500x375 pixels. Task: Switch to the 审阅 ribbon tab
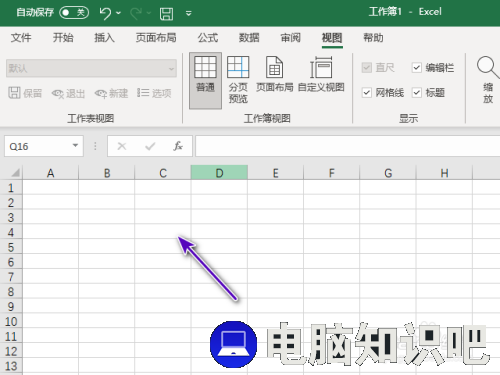[290, 38]
